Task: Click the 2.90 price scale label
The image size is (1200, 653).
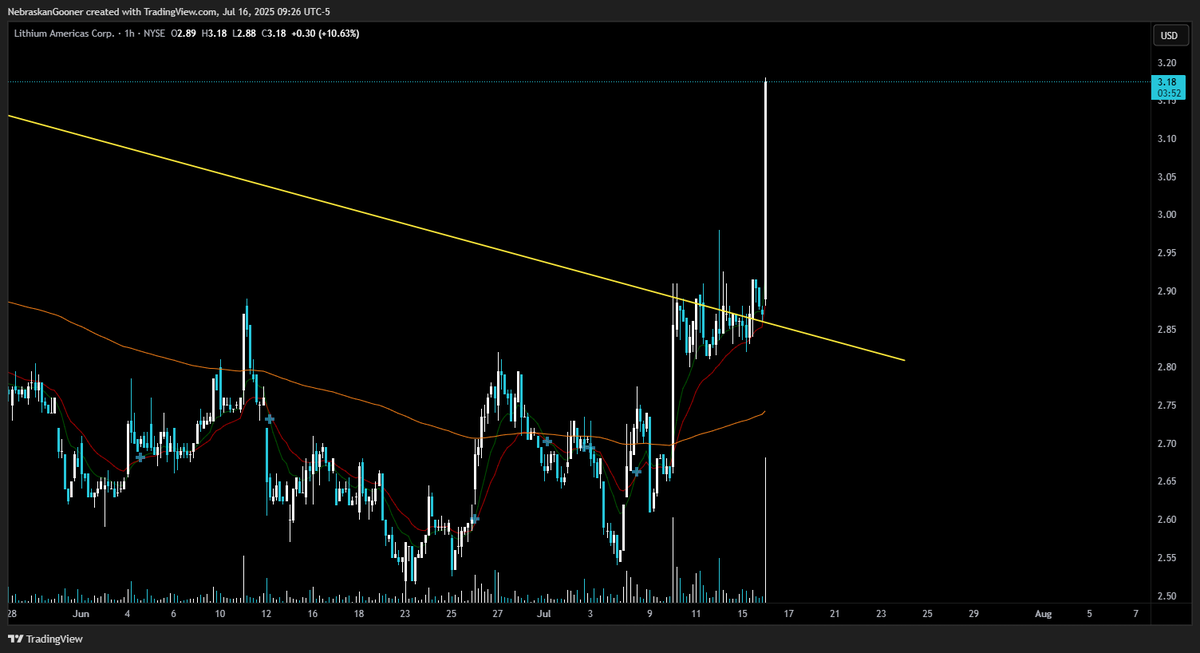Action: (x=1166, y=291)
